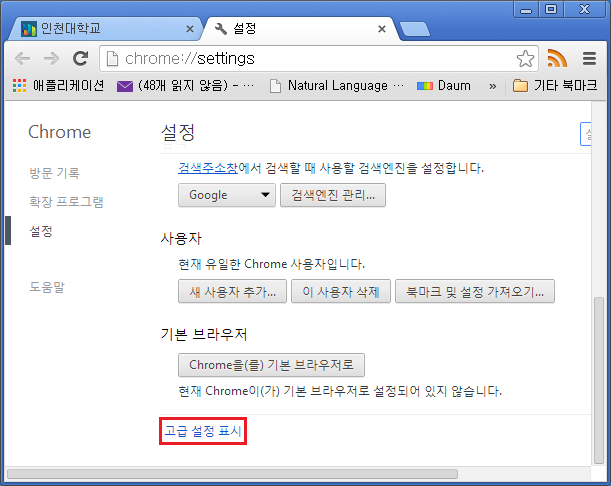Reload the page with refresh icon
Viewport: 611px width, 486px height.
81,58
